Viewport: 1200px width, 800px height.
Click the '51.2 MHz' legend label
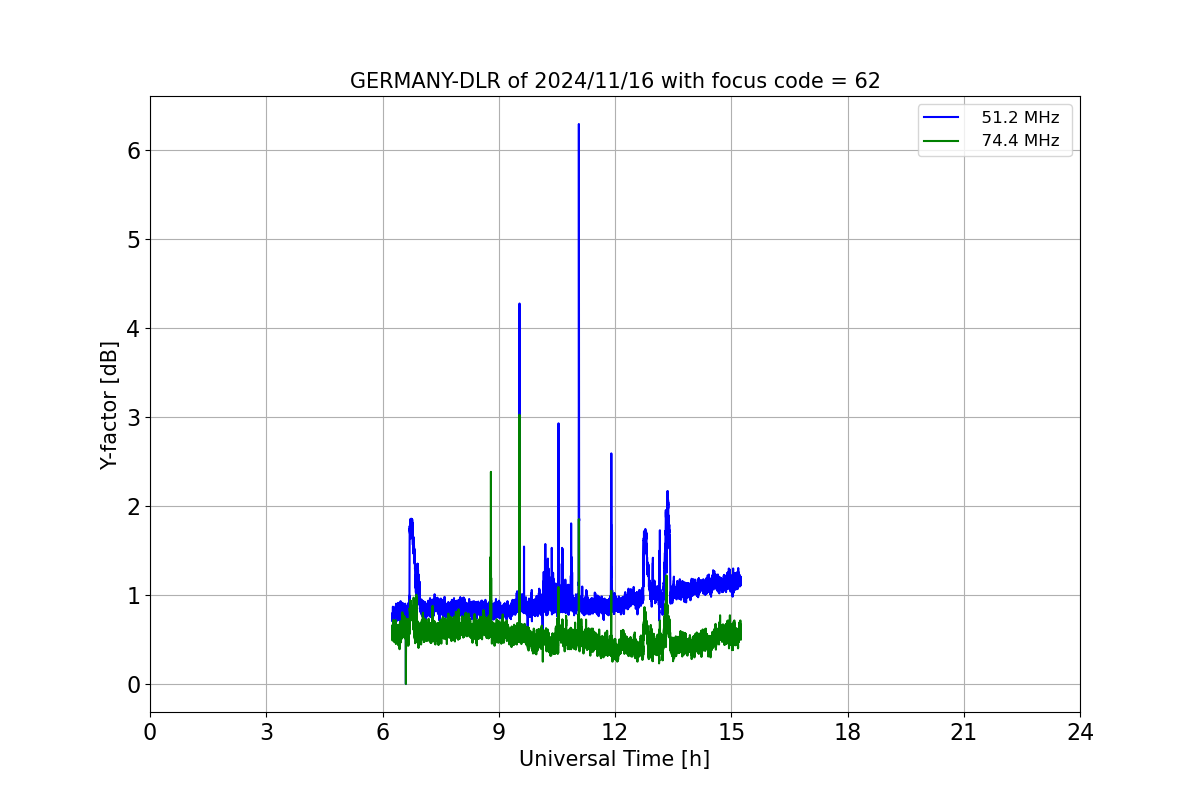click(1020, 118)
